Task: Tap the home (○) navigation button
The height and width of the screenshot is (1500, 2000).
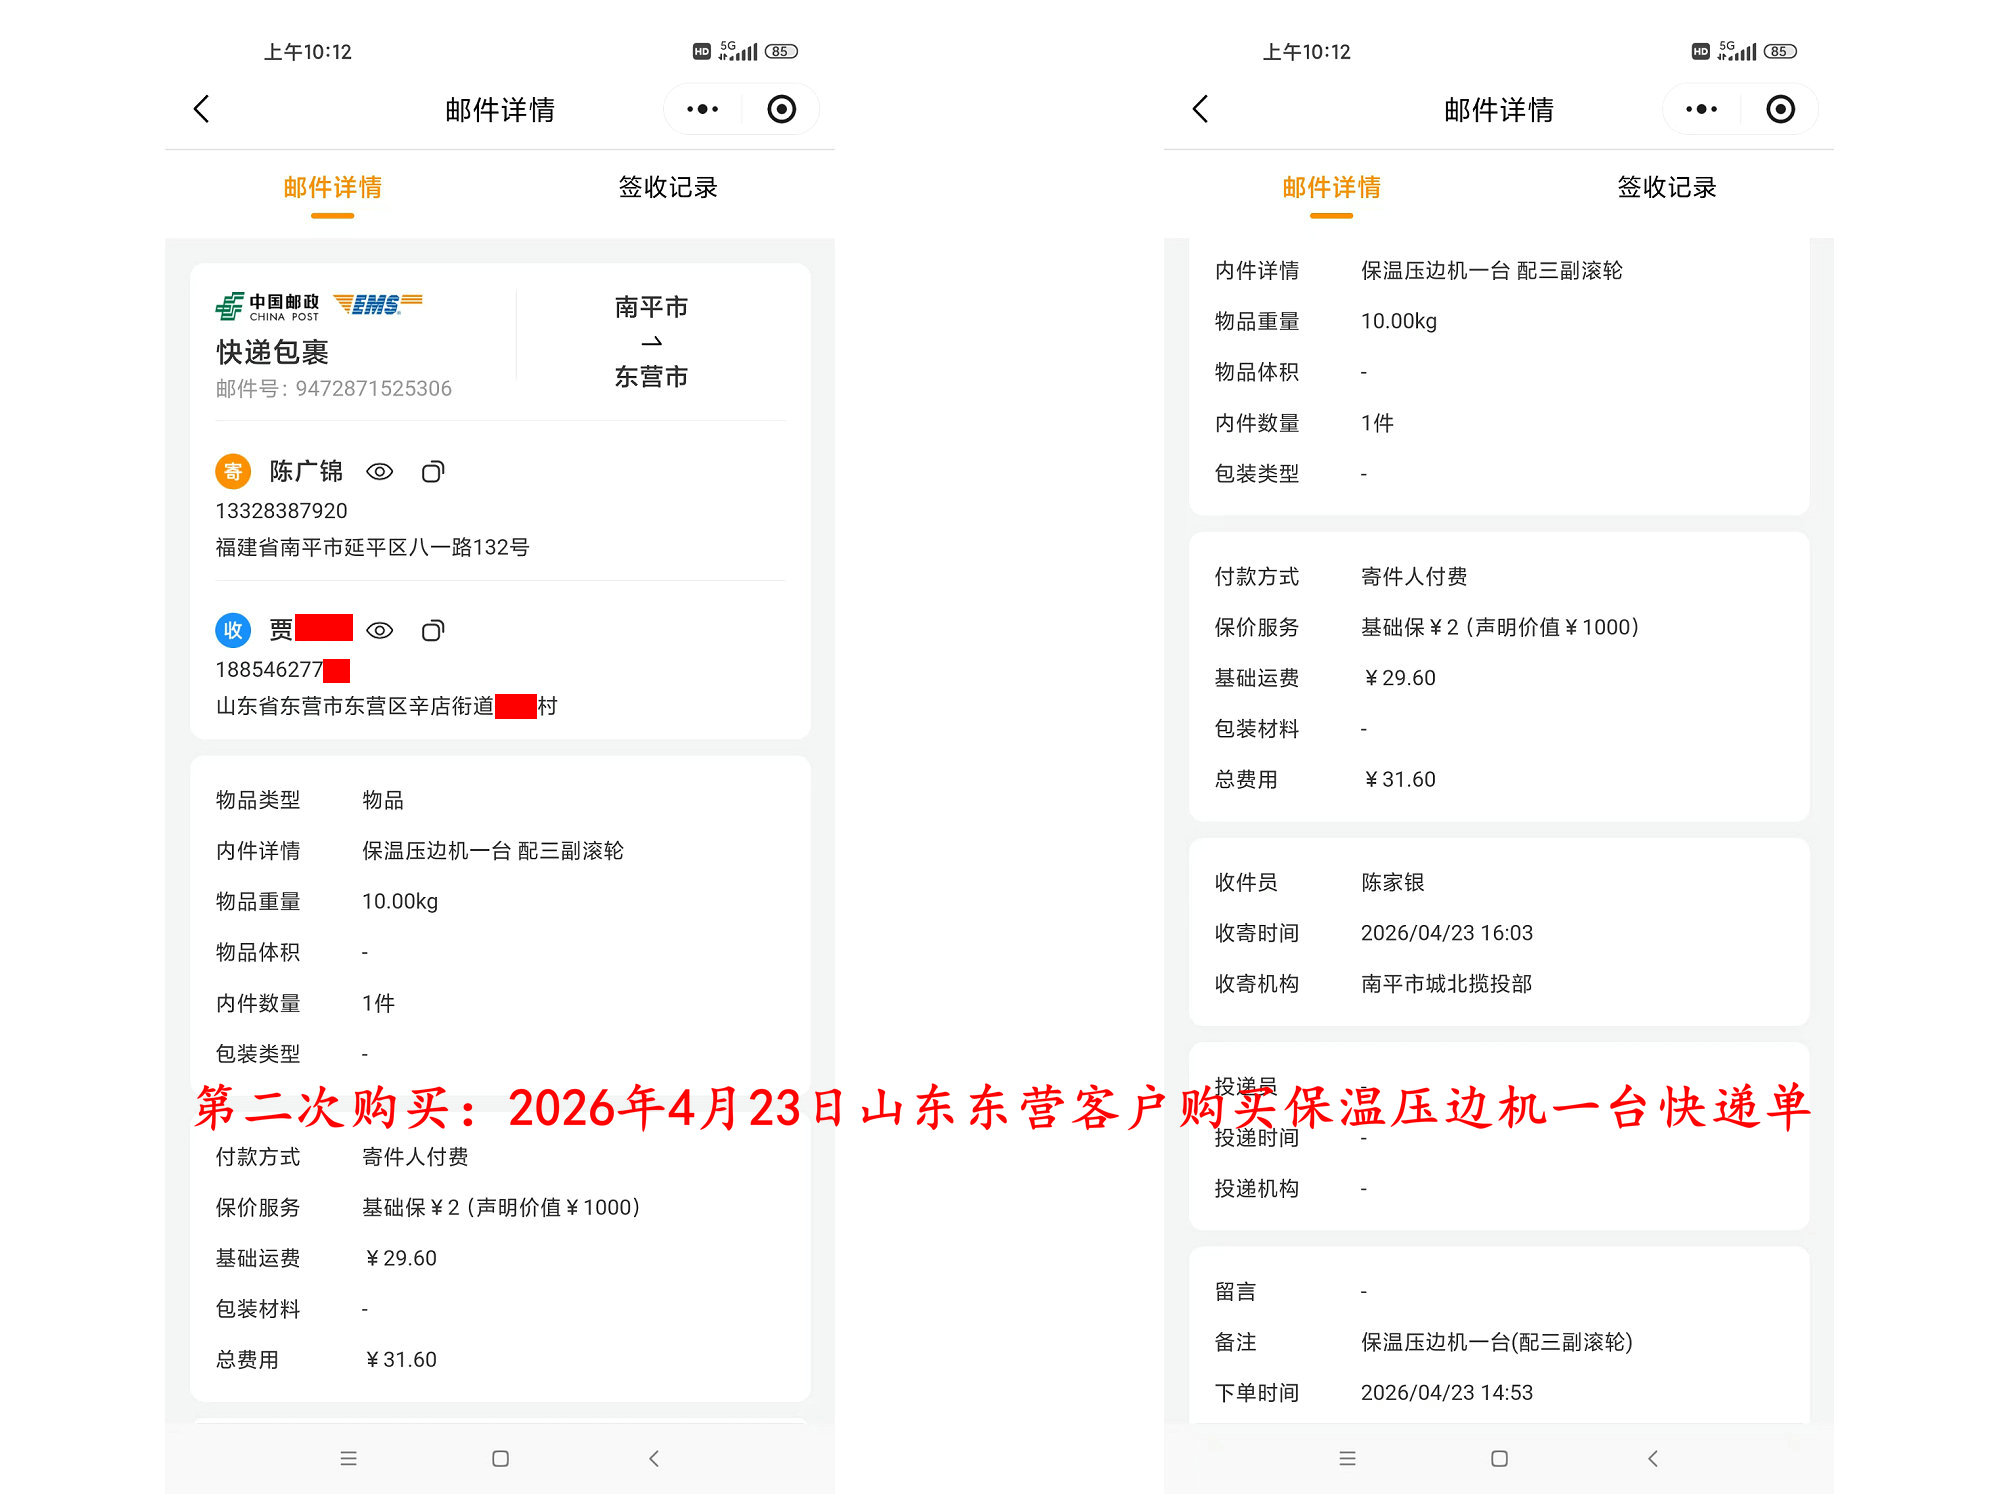Action: pyautogui.click(x=500, y=1458)
